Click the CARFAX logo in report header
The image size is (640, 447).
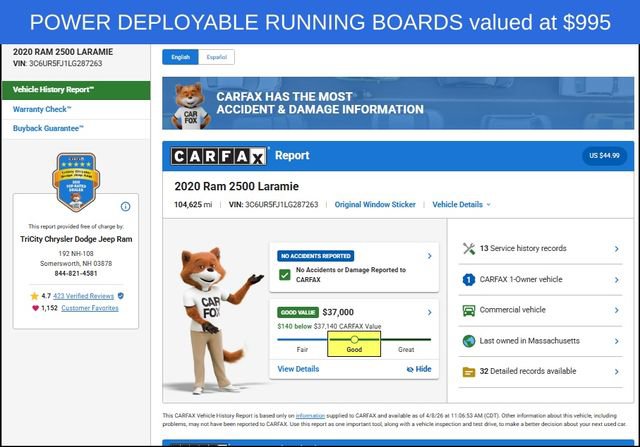[219, 156]
